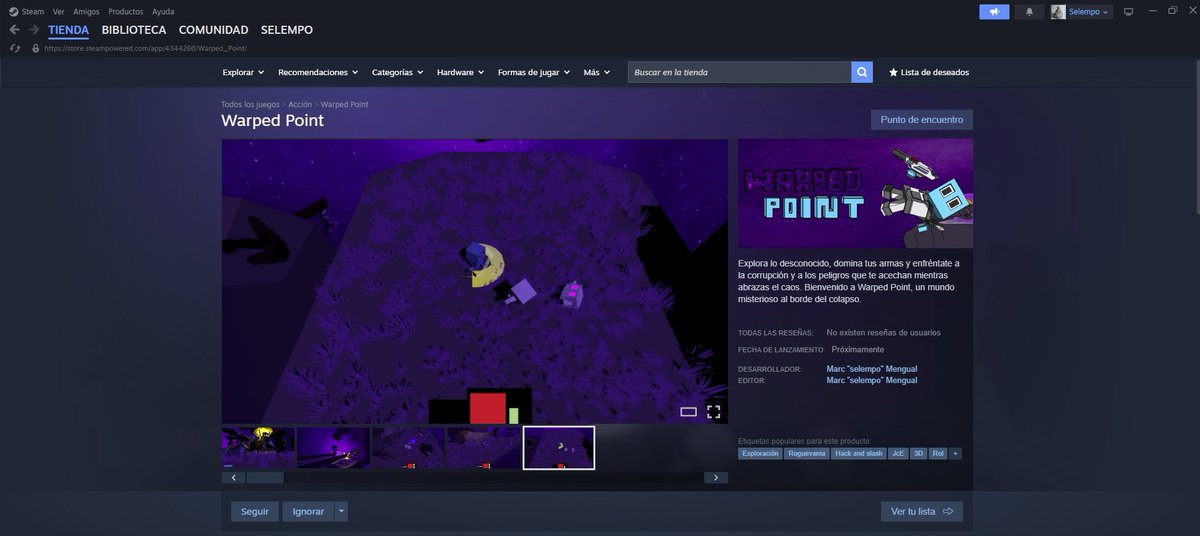Select the Roguevania tag

pyautogui.click(x=807, y=453)
